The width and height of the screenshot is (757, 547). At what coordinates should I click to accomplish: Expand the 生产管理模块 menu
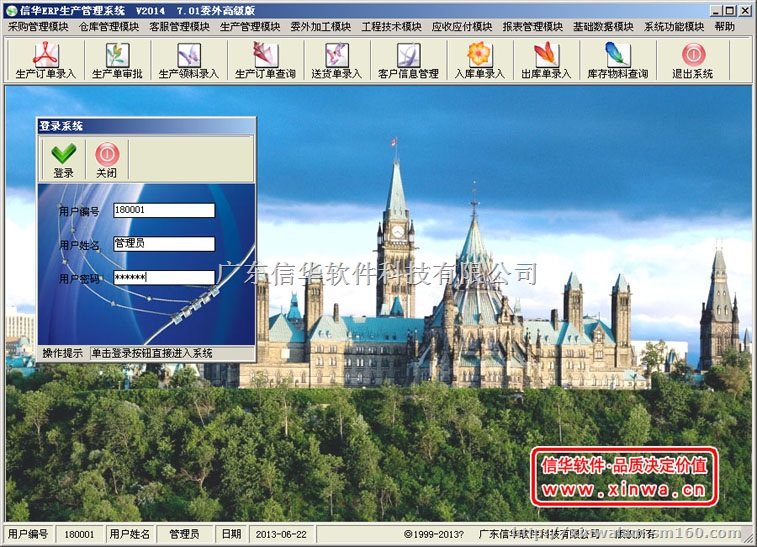pos(250,27)
